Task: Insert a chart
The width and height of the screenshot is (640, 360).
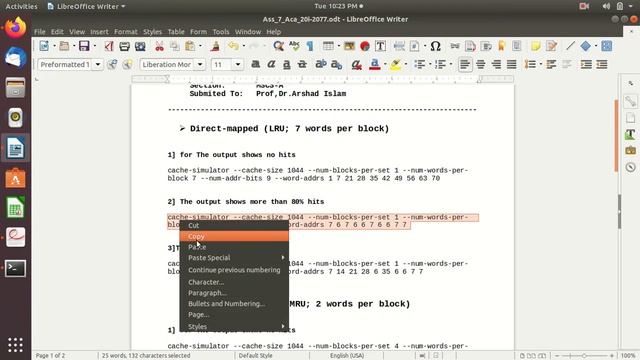Action: click(x=365, y=46)
